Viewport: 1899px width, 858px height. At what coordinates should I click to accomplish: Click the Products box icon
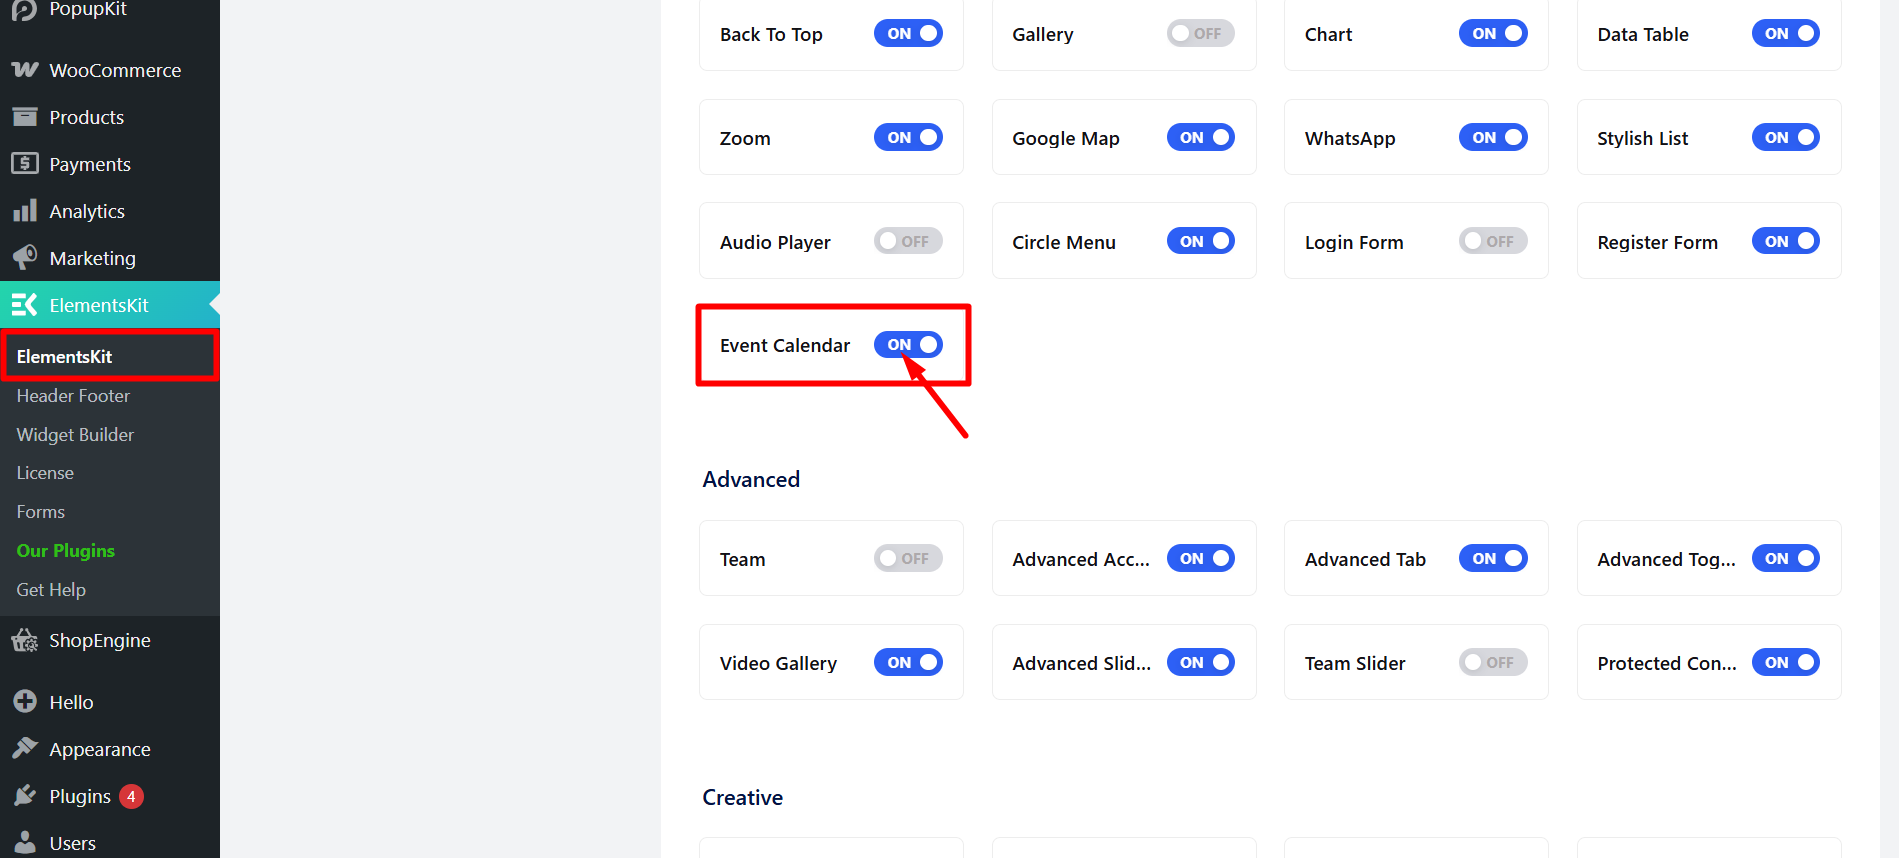(25, 117)
